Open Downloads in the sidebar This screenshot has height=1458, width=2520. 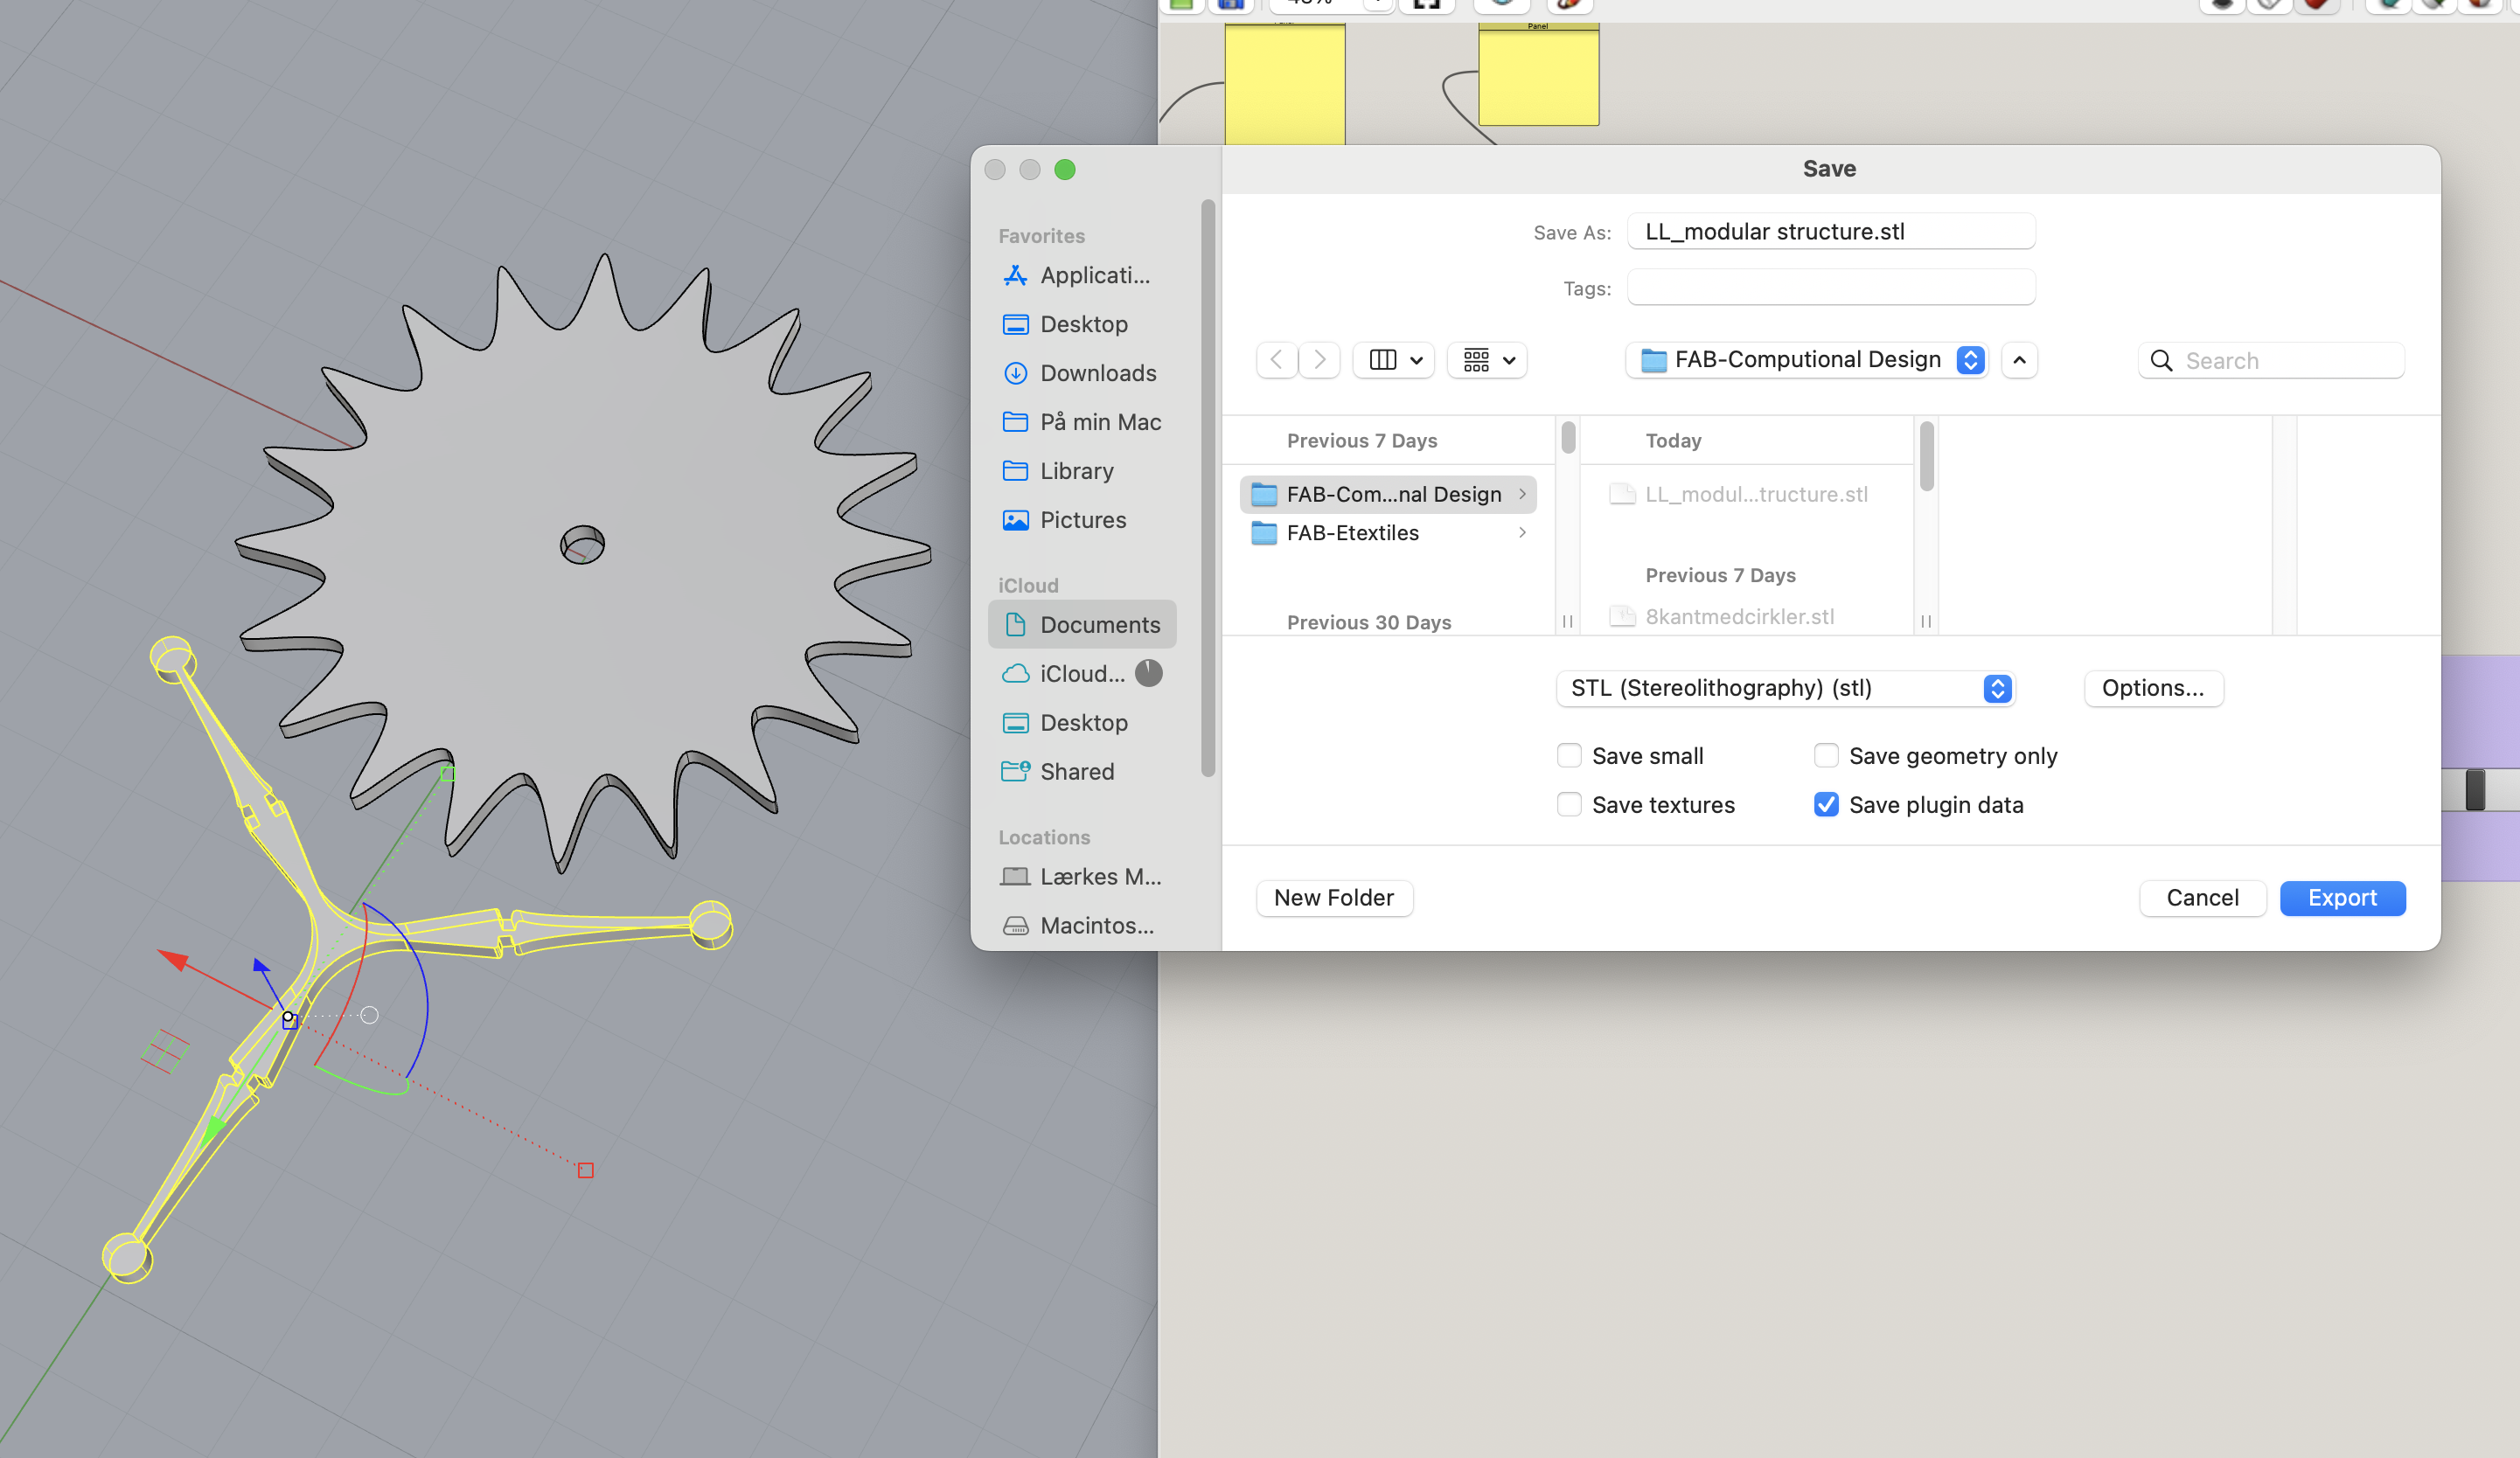1097,373
